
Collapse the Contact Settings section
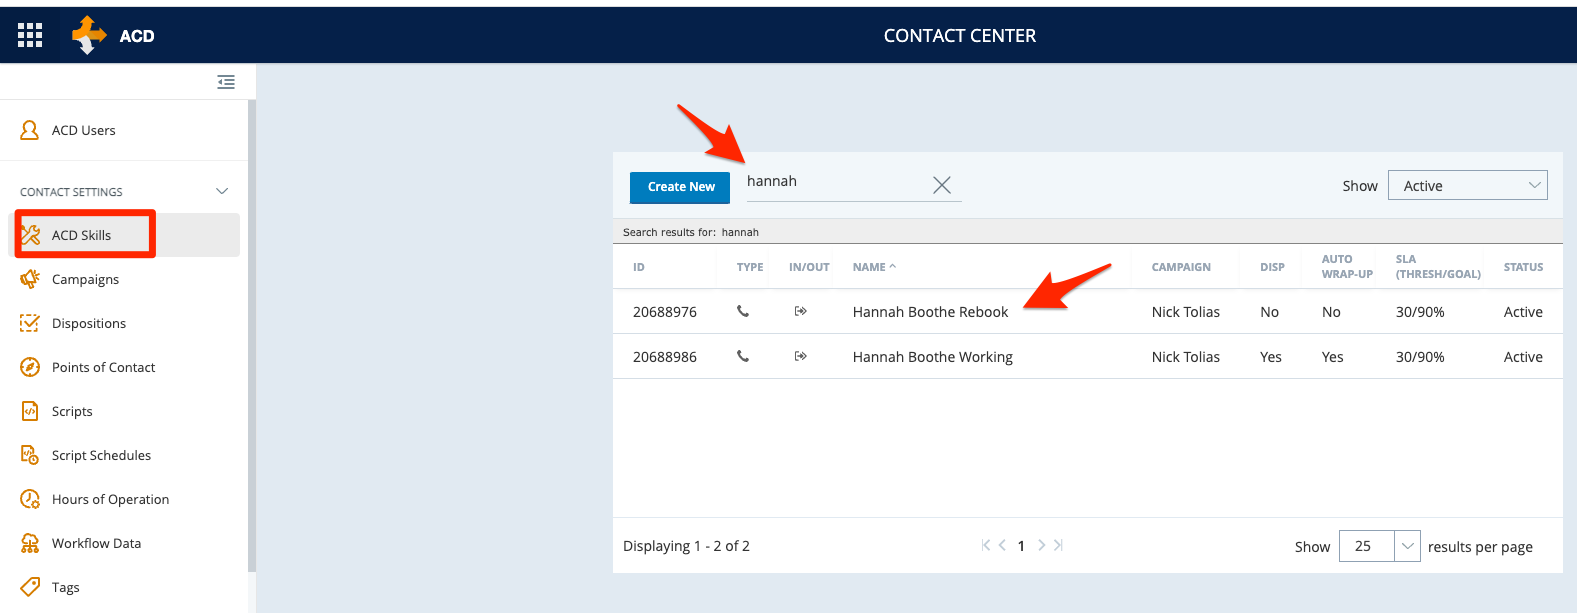pyautogui.click(x=222, y=191)
